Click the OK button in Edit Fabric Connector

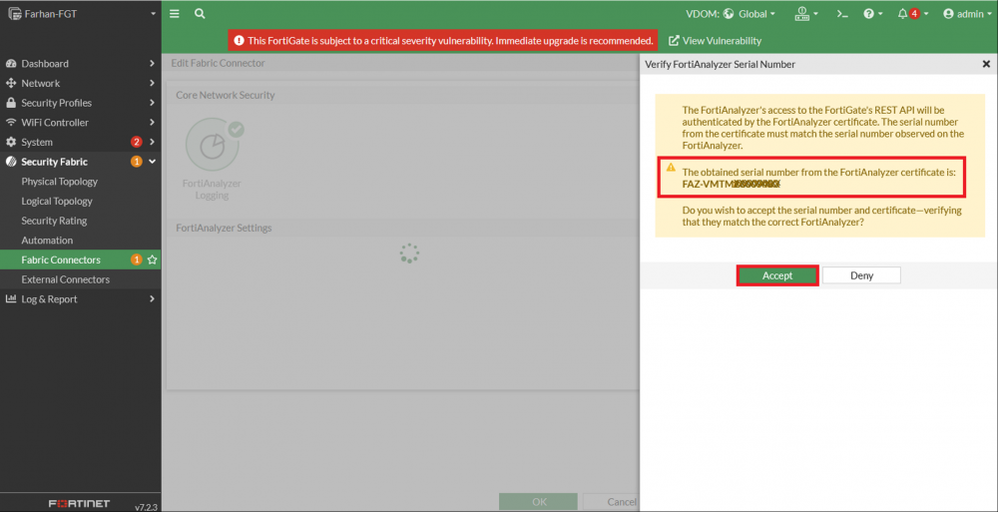pos(538,502)
